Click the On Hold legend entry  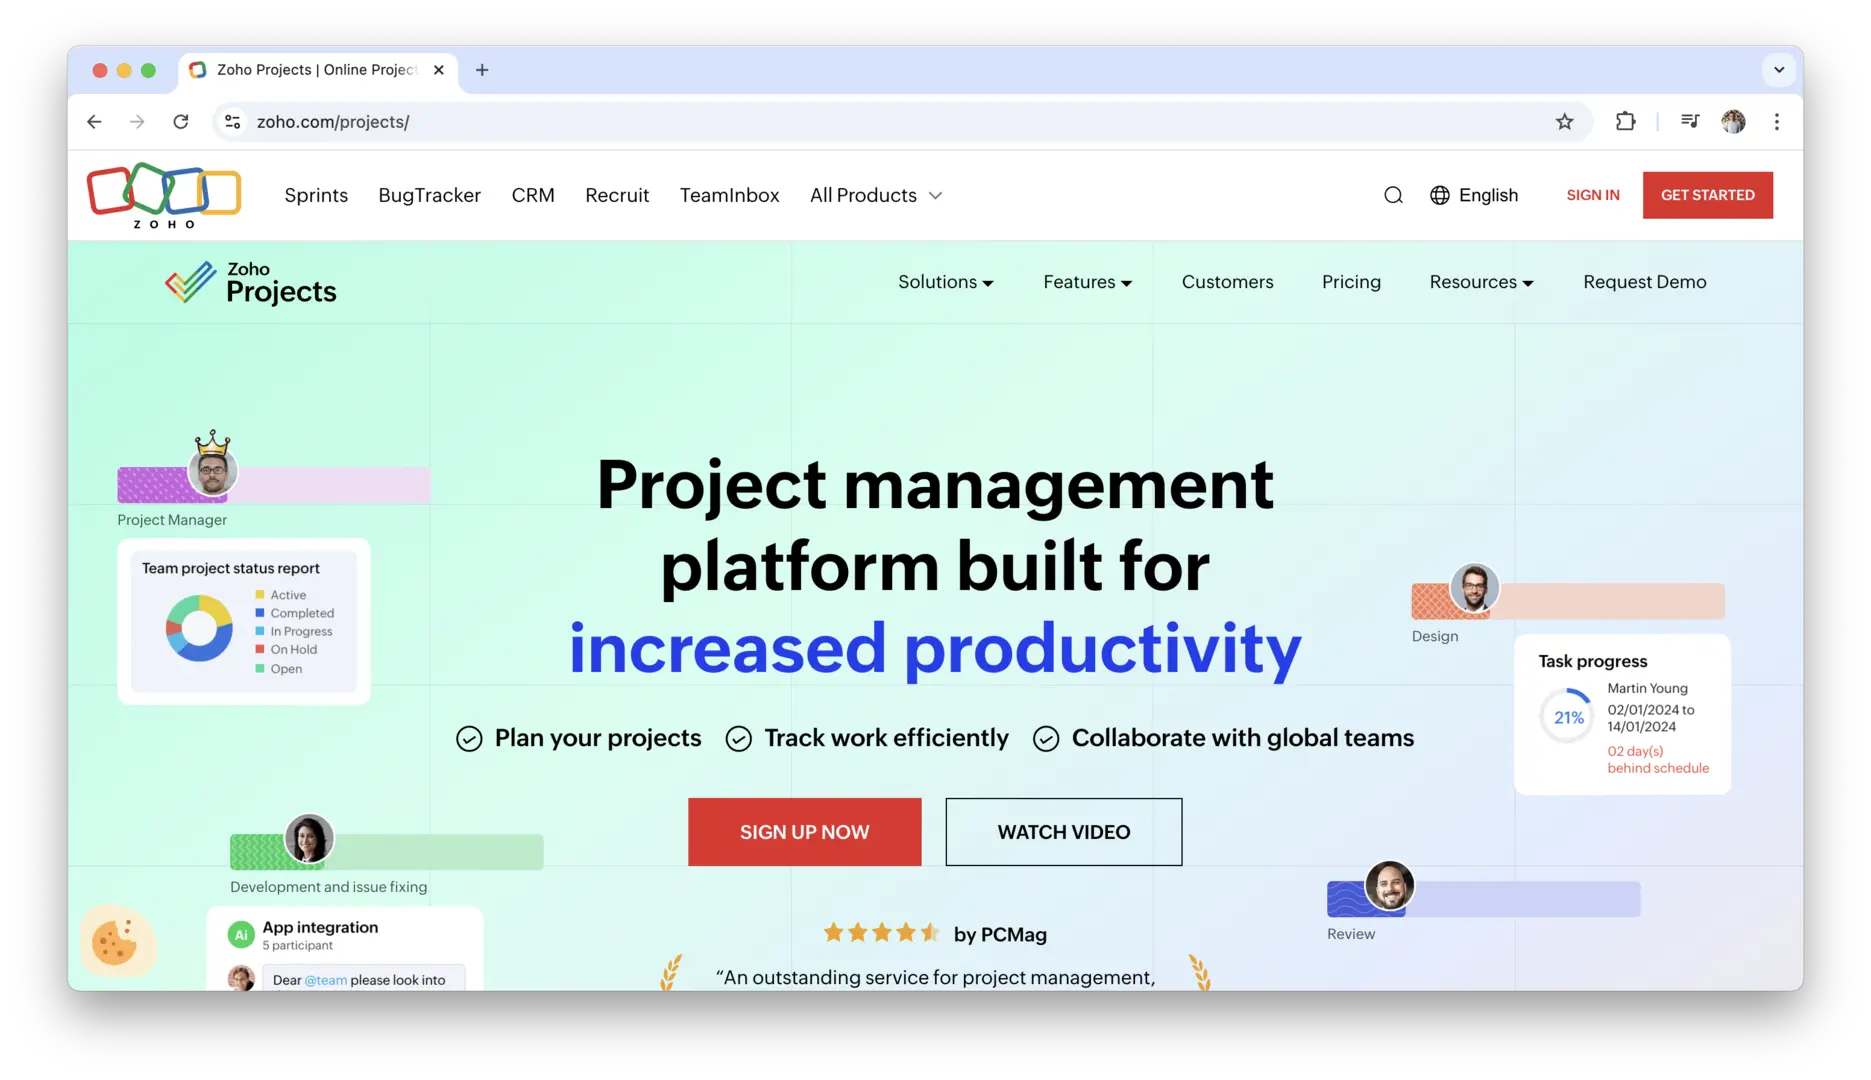pos(286,649)
